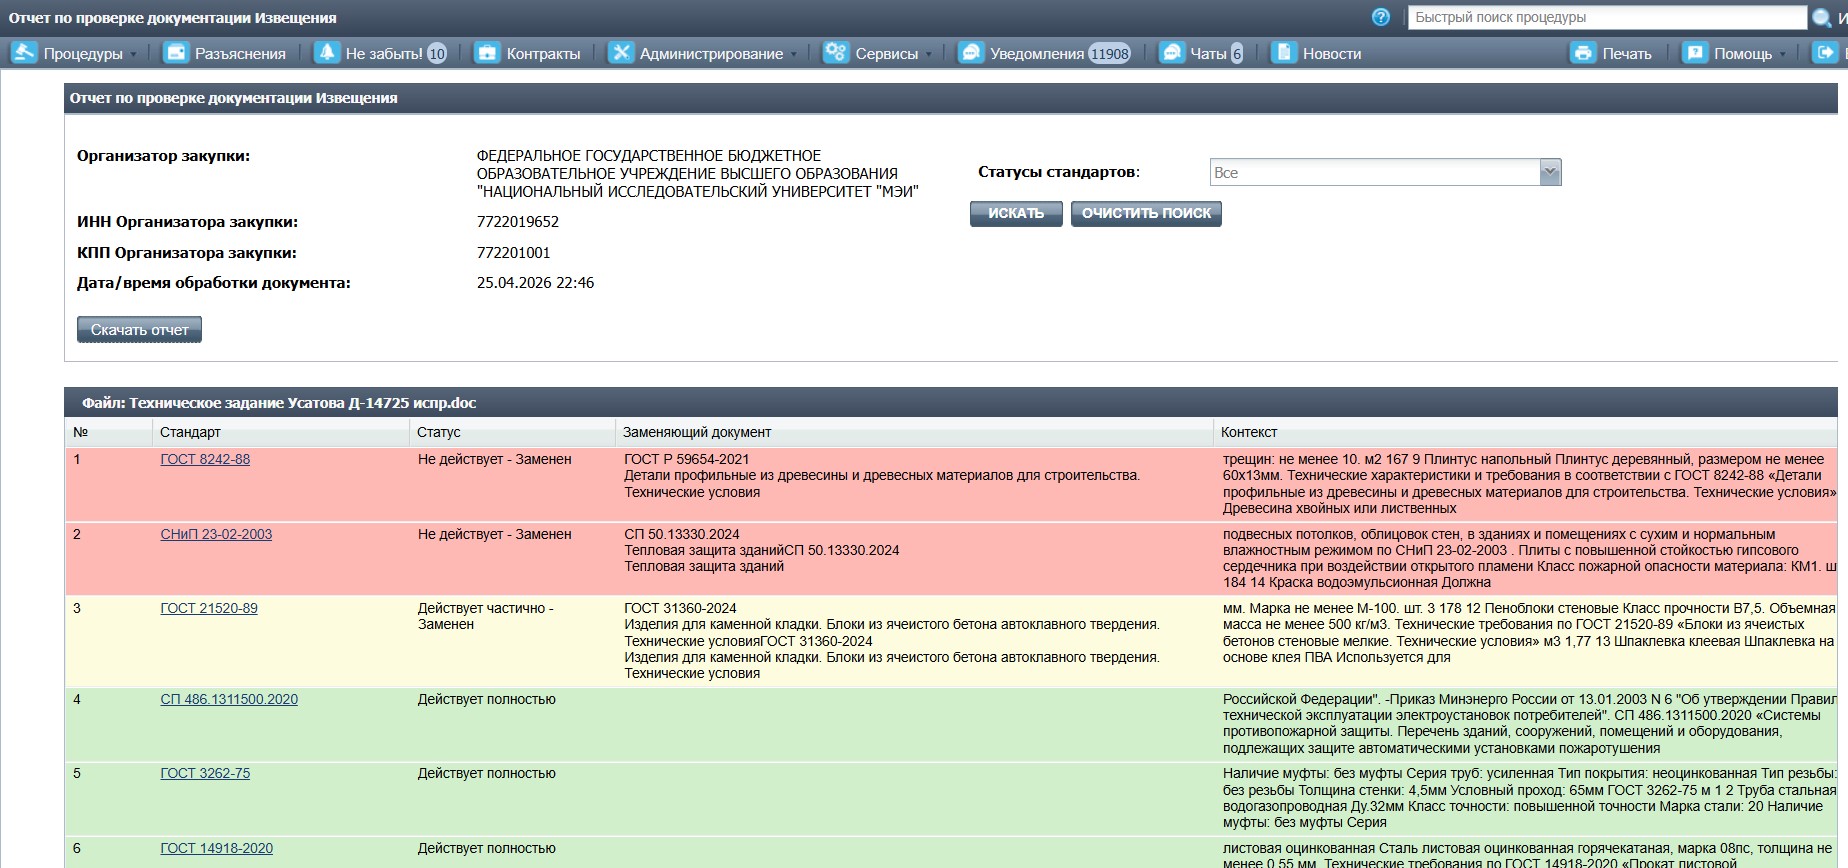Open the ГОСТ 14918-2020 link

pos(216,848)
